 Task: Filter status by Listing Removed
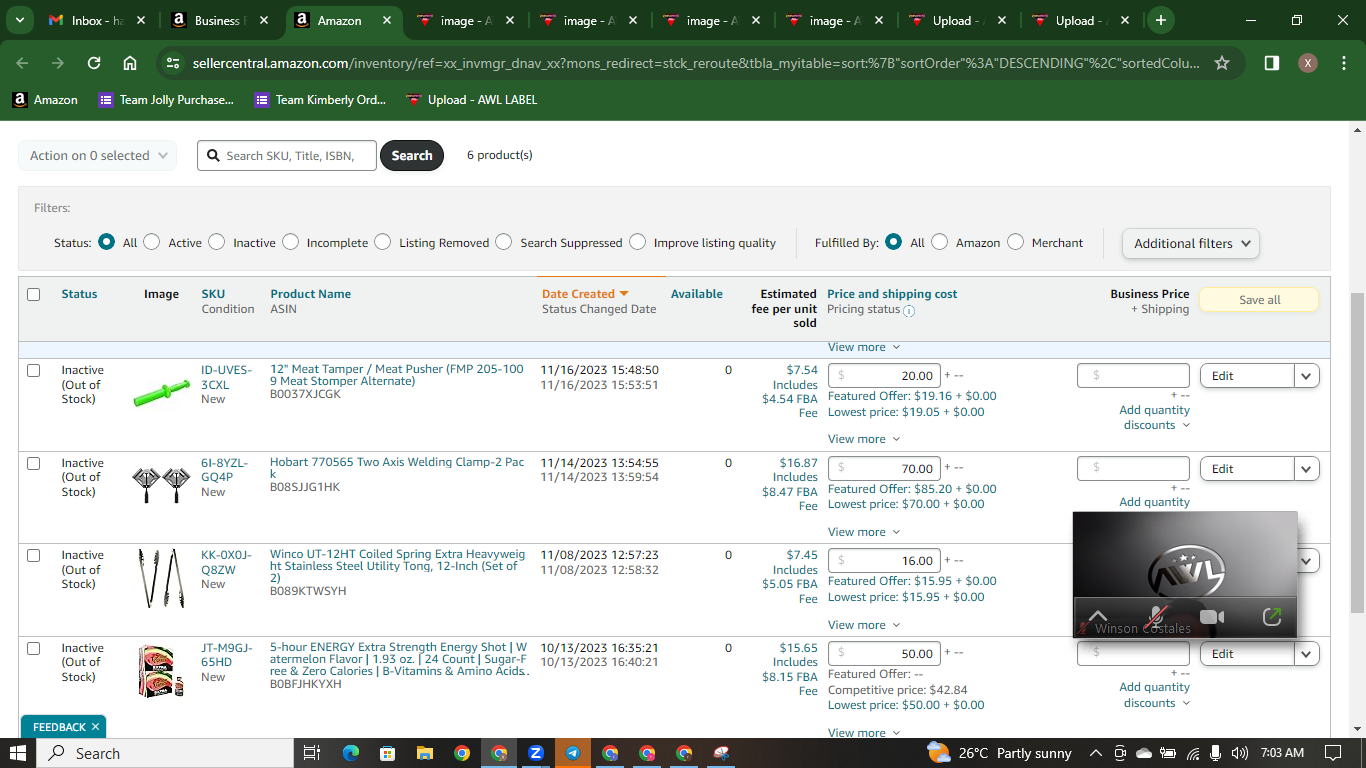point(383,242)
